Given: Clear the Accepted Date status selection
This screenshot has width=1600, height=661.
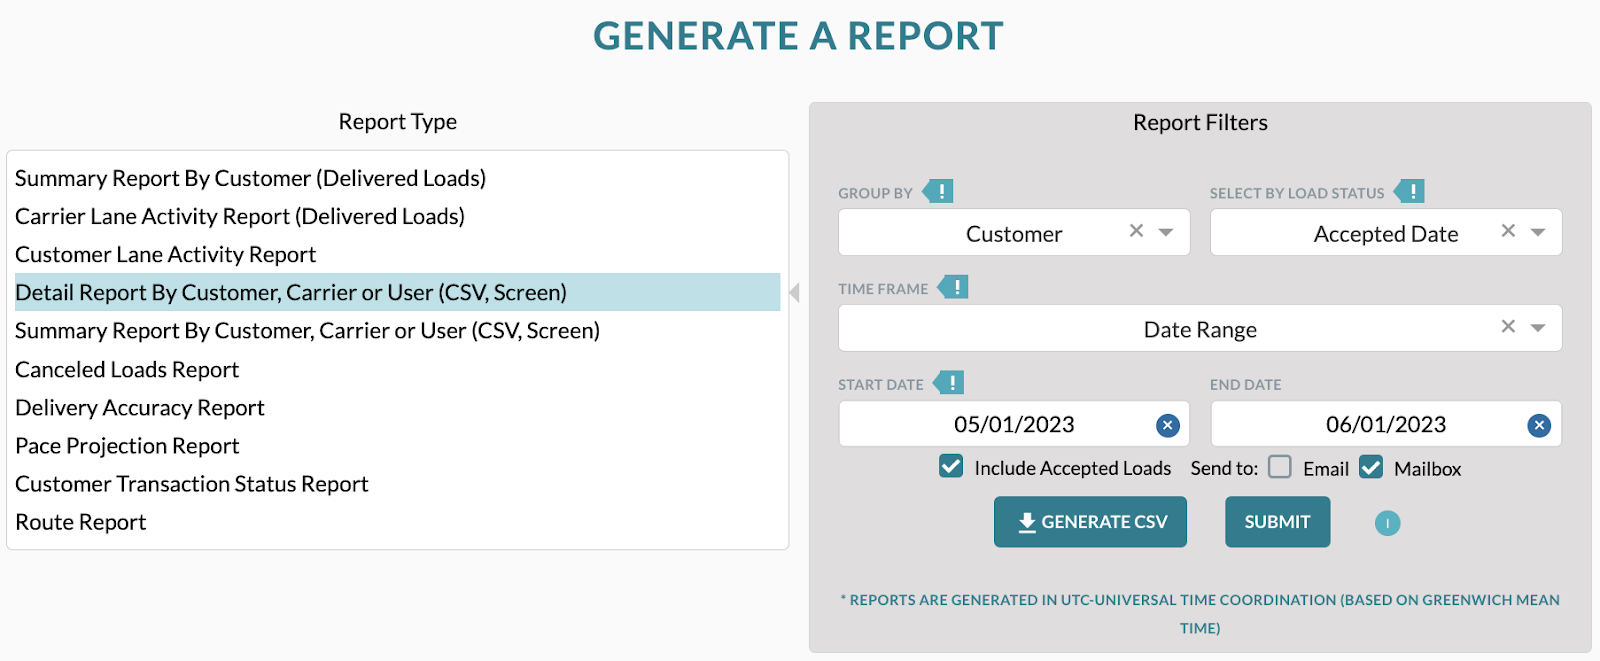Looking at the screenshot, I should point(1508,231).
